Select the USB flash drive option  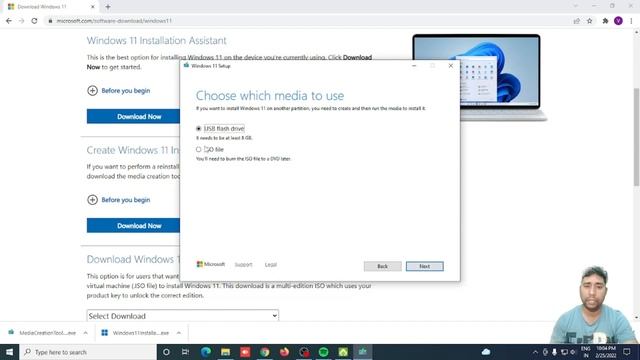199,129
